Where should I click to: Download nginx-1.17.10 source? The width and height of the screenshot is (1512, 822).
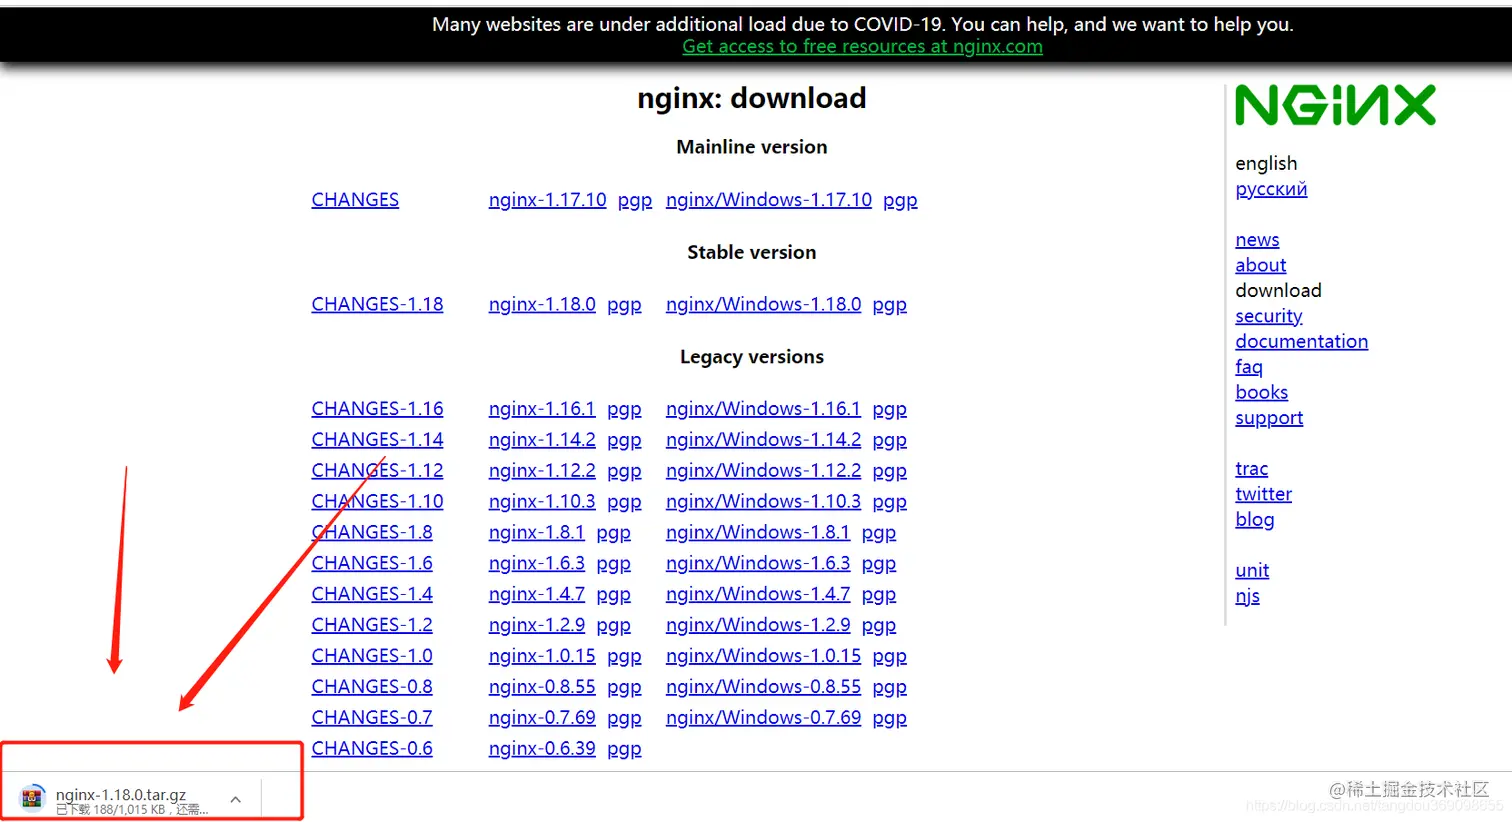pos(547,200)
